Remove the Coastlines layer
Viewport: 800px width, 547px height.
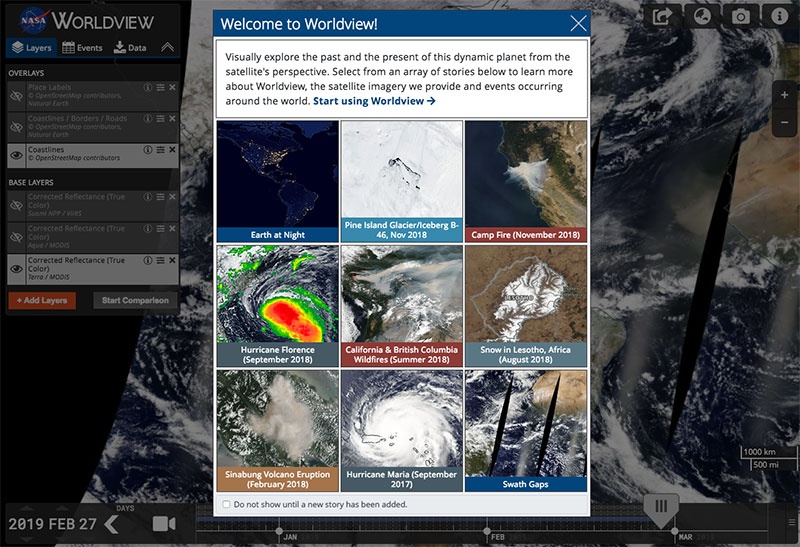172,150
